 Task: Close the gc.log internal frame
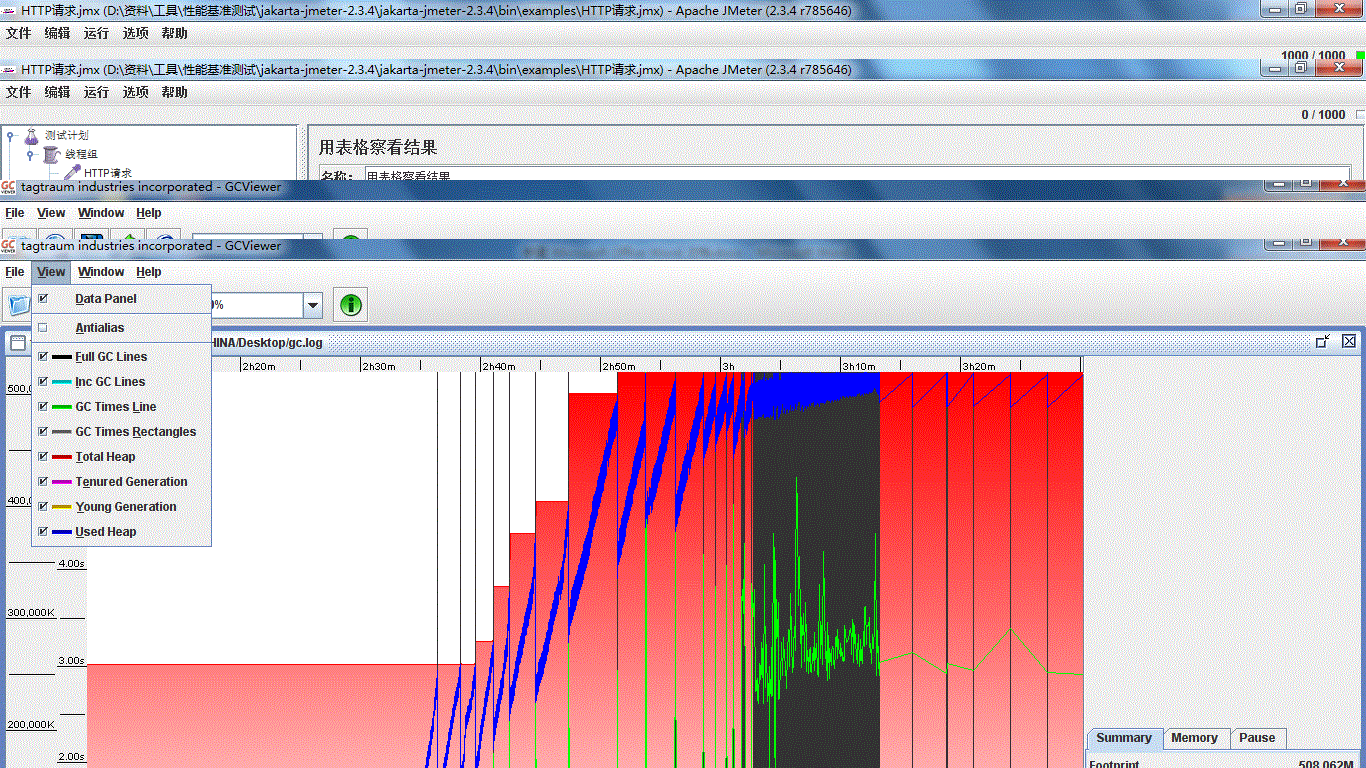[1349, 342]
